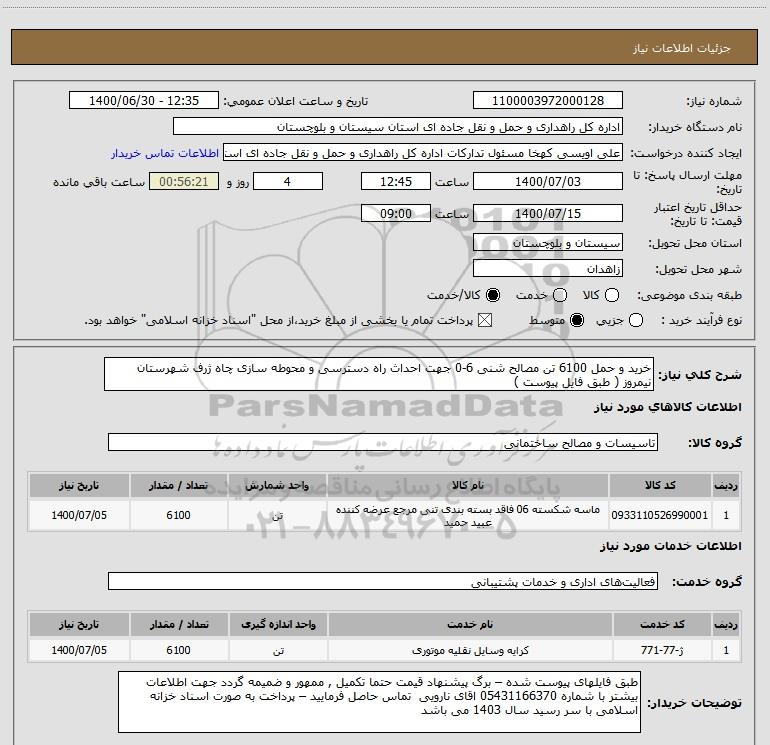Click announcement date field 1400/06/30 - 12:35

144,100
